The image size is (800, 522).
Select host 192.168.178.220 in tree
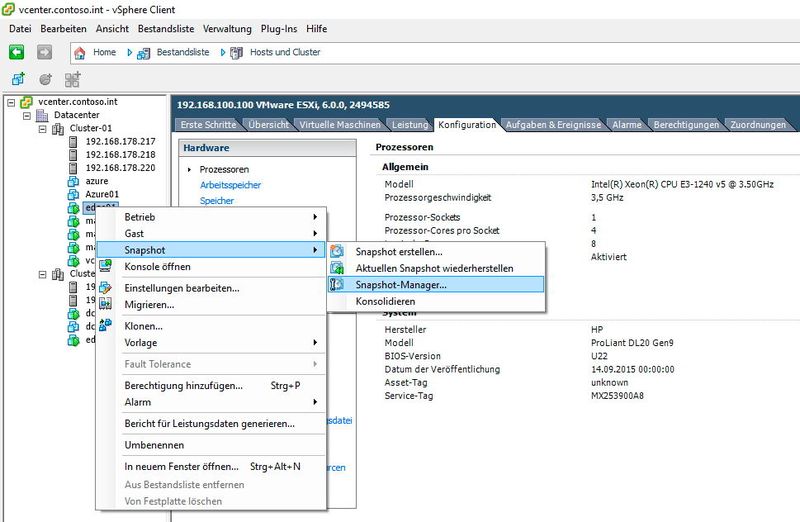120,168
